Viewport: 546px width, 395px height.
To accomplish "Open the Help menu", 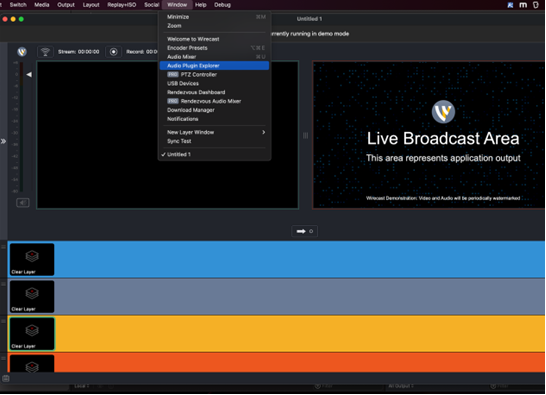I will point(201,5).
